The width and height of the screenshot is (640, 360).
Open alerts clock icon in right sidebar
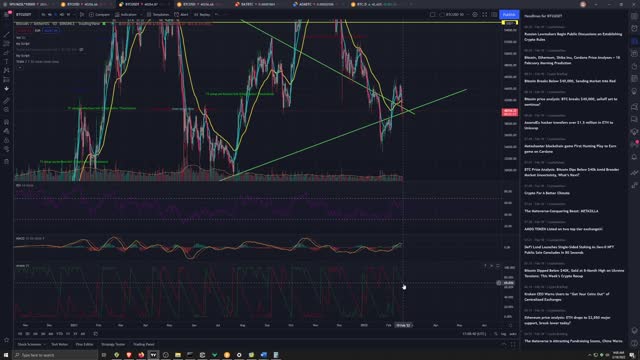[634, 29]
